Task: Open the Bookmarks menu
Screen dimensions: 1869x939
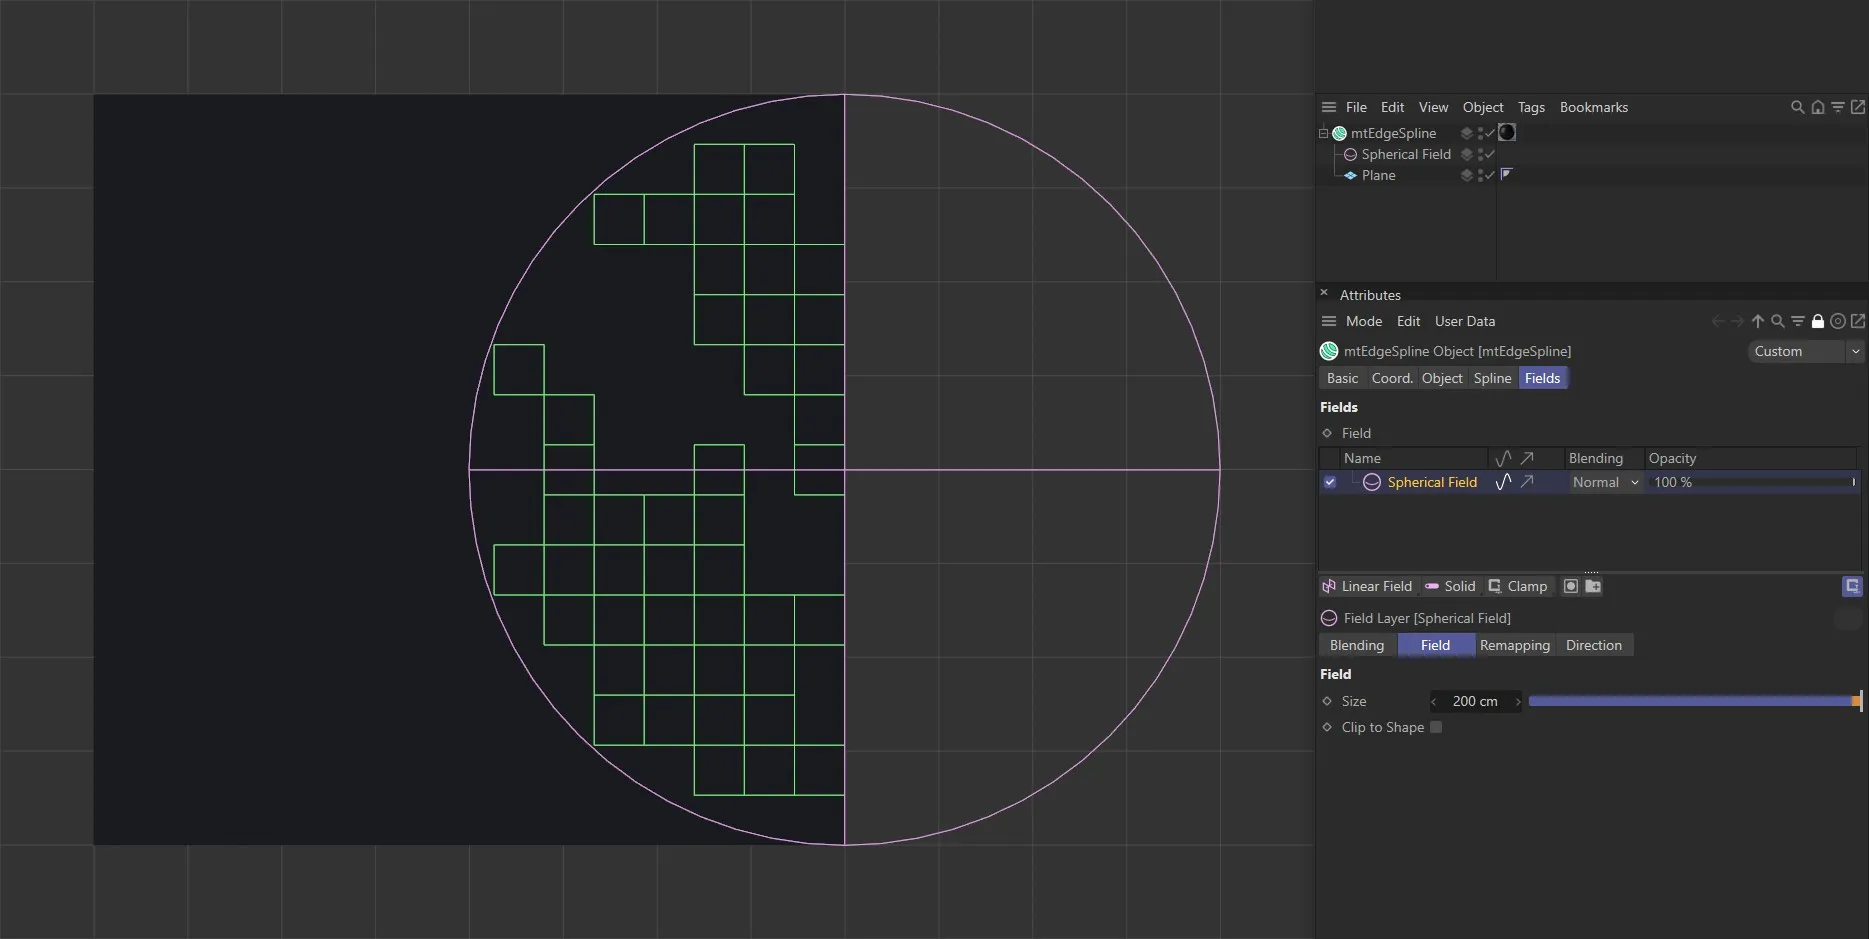Action: pyautogui.click(x=1594, y=107)
